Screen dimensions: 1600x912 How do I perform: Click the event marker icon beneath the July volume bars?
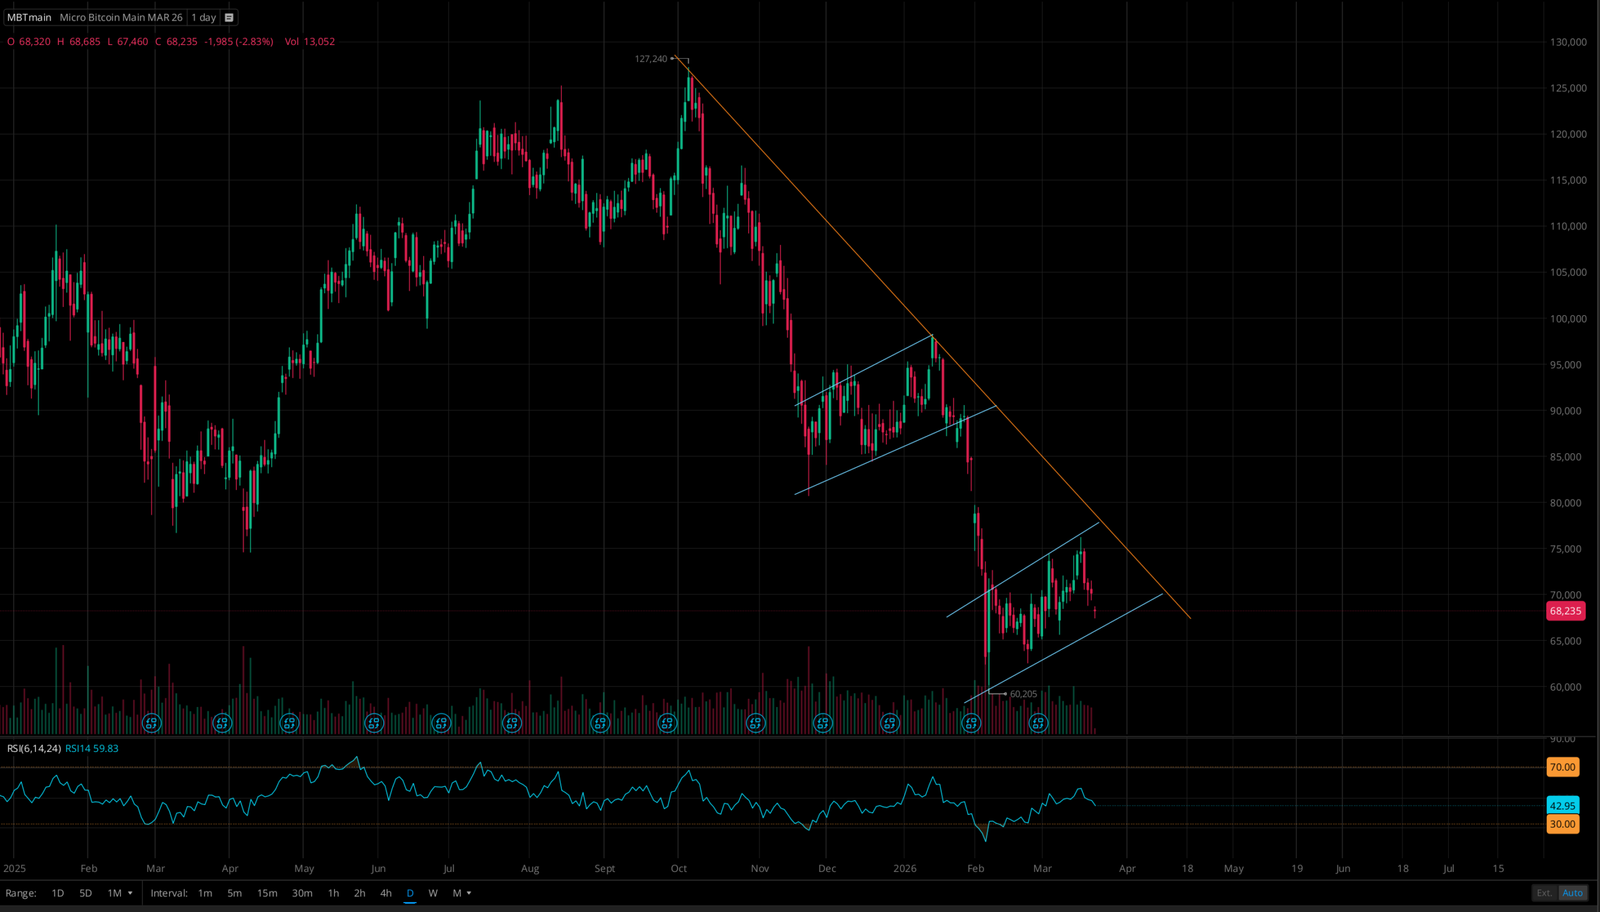point(440,722)
